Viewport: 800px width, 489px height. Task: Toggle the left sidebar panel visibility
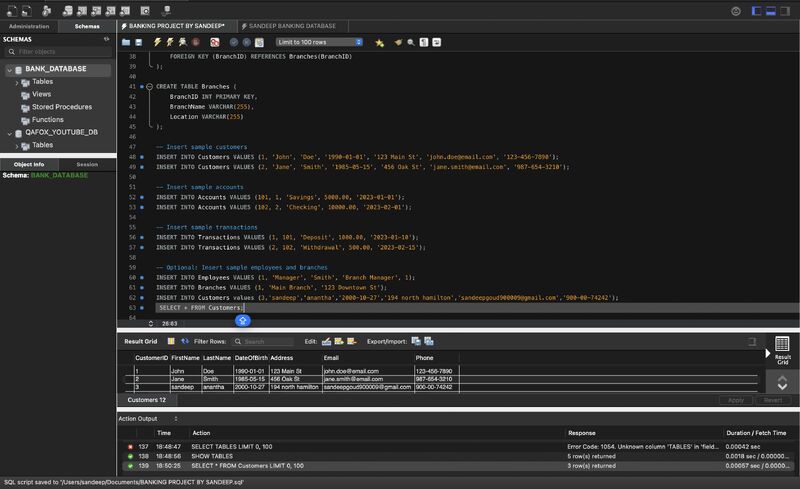coord(757,10)
